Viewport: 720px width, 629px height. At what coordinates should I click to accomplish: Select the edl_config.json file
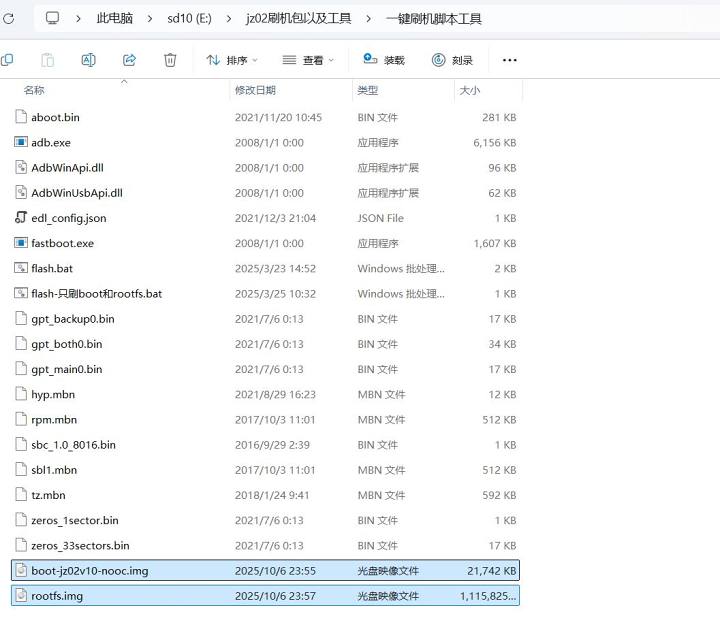click(x=68, y=218)
